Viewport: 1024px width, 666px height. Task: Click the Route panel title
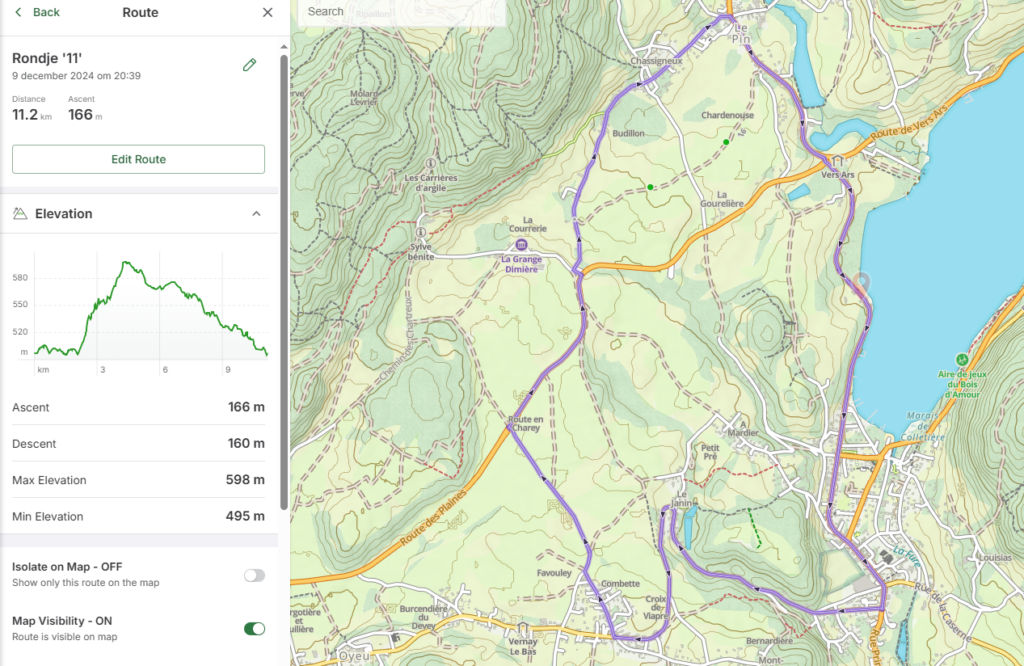(x=140, y=13)
